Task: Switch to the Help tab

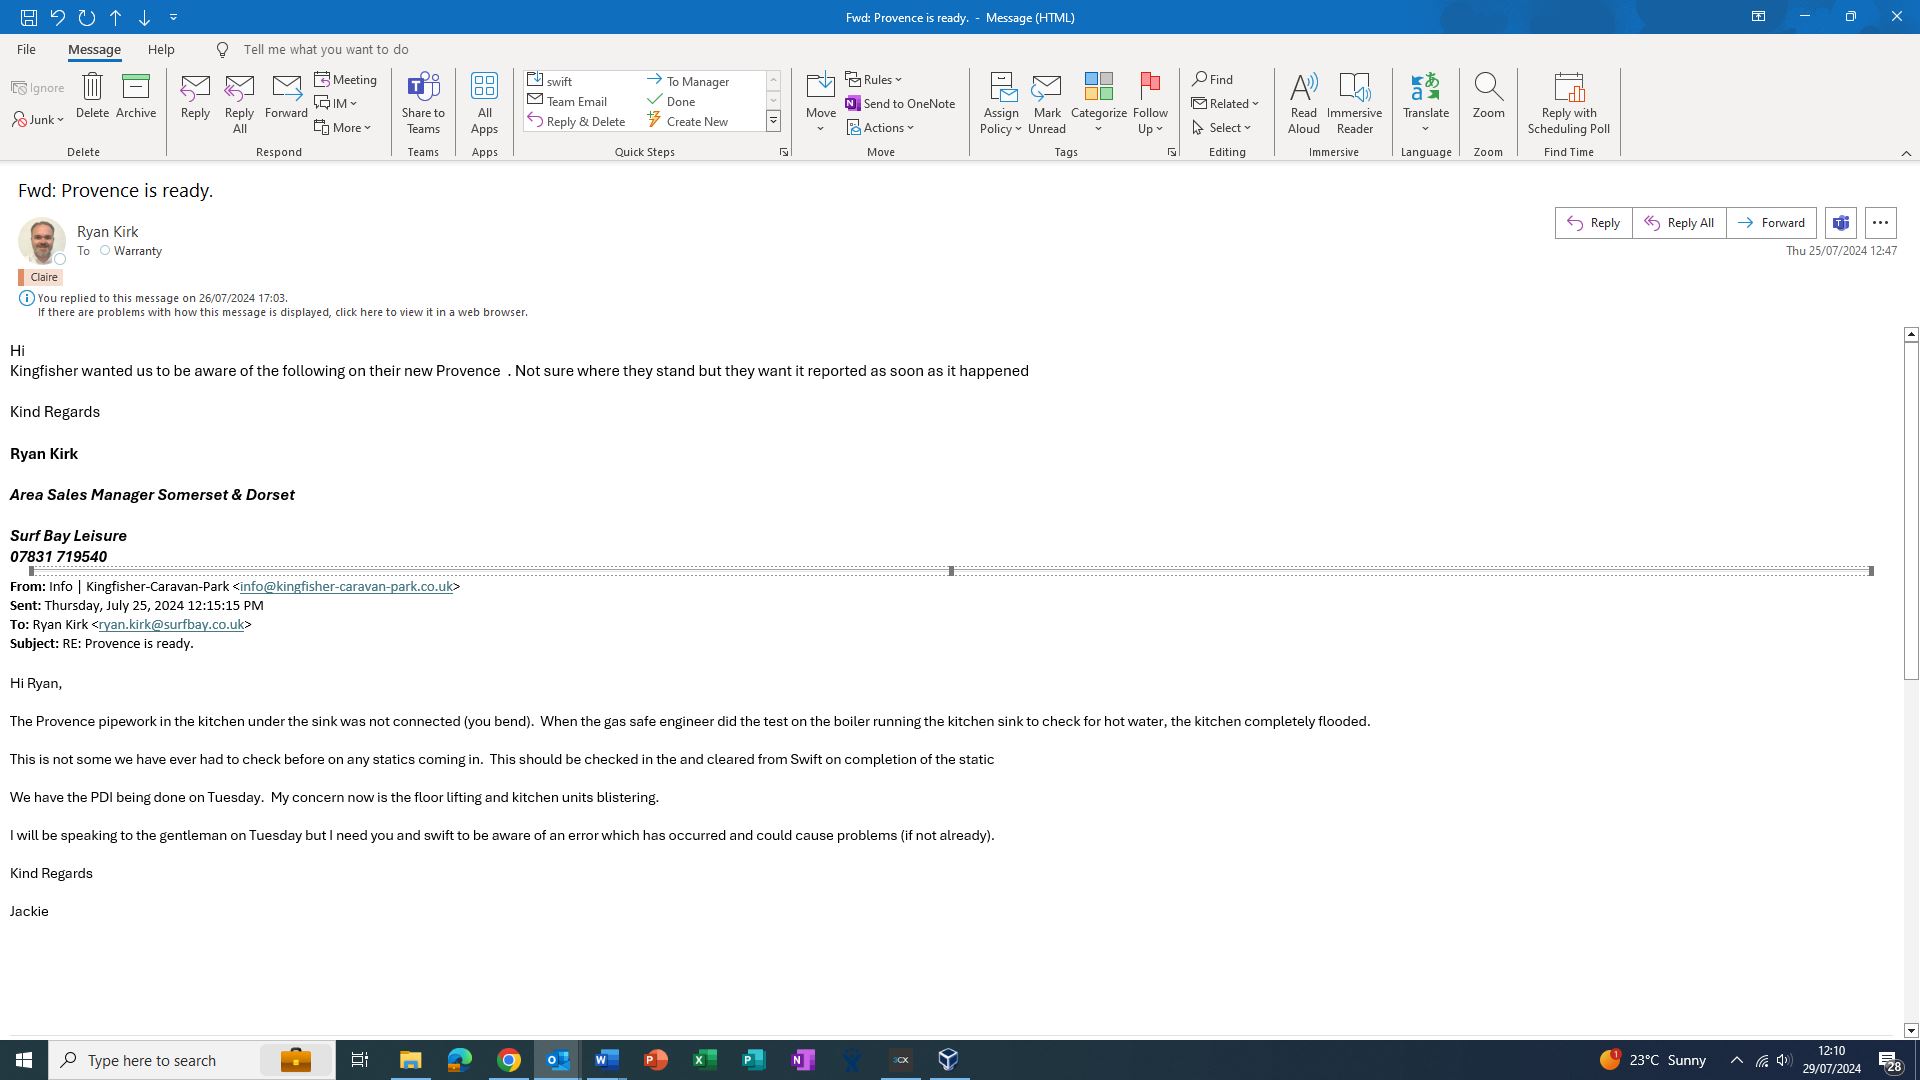Action: (161, 49)
